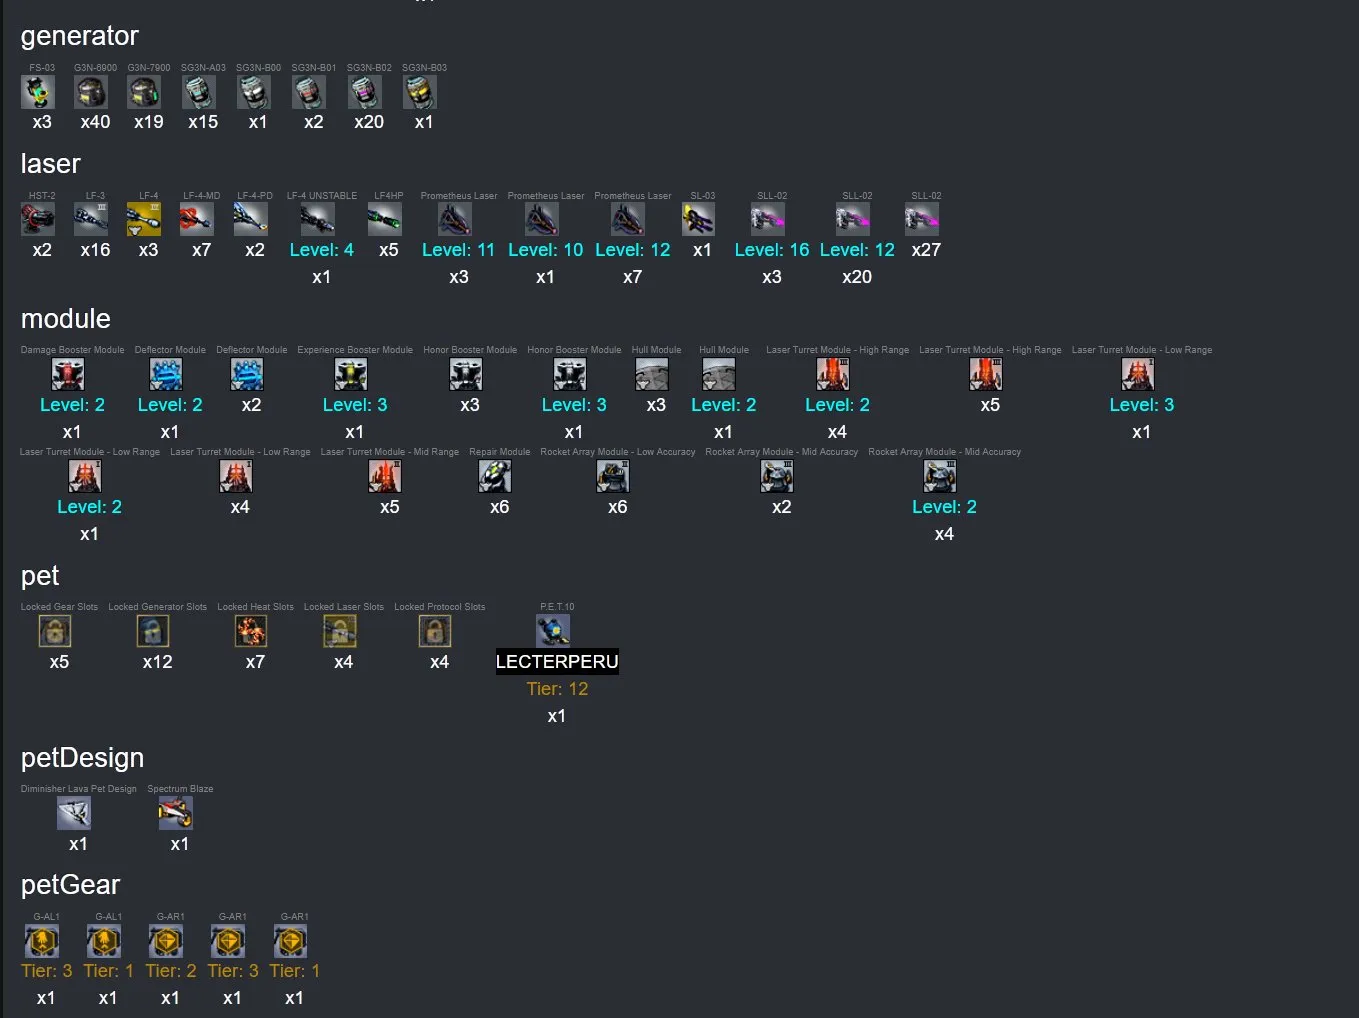Choose the Experience Booster Module icon
This screenshot has height=1018, width=1359.
pyautogui.click(x=351, y=374)
